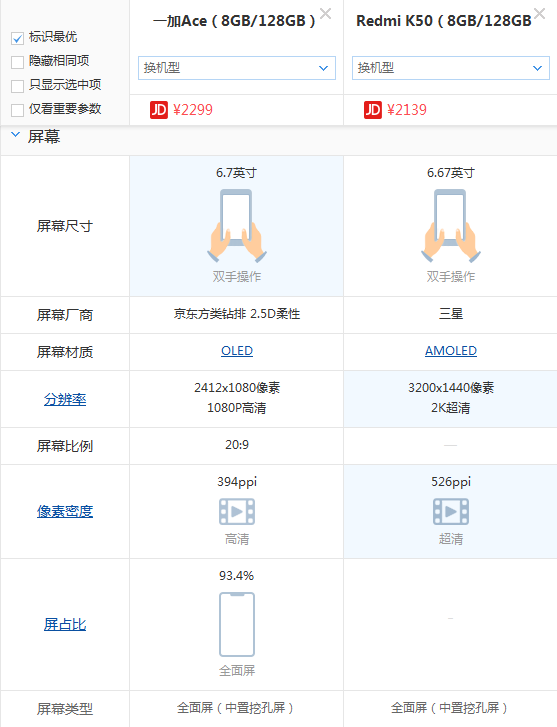This screenshot has height=727, width=557.
Task: Click 一加Ace's 全面屏（中置挖孔屏） cell
Action: click(237, 708)
